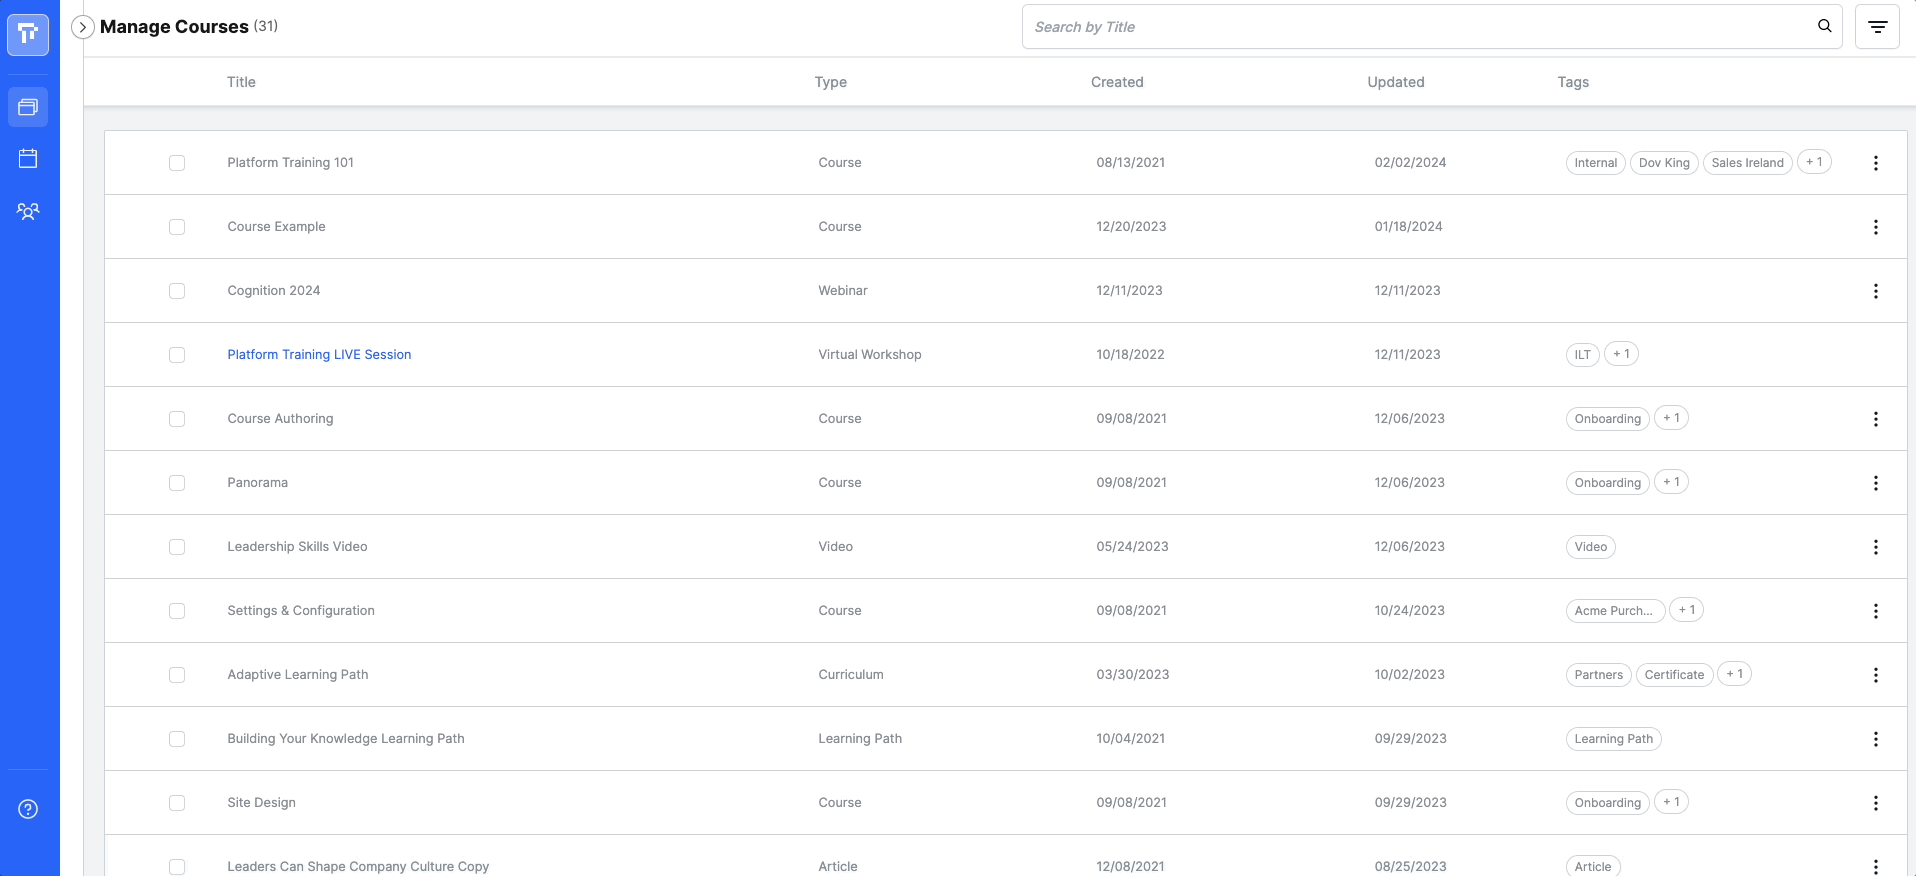
Task: Click the Webinar type cell
Action: pyautogui.click(x=843, y=291)
